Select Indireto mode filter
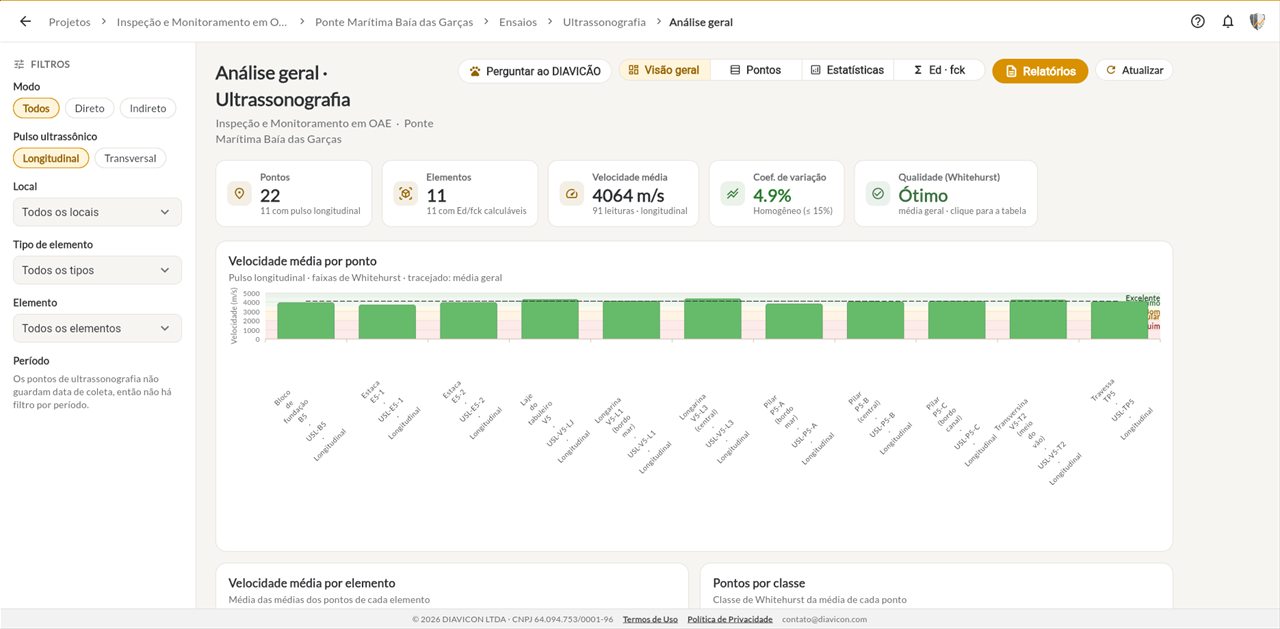This screenshot has width=1280, height=629. (x=148, y=108)
